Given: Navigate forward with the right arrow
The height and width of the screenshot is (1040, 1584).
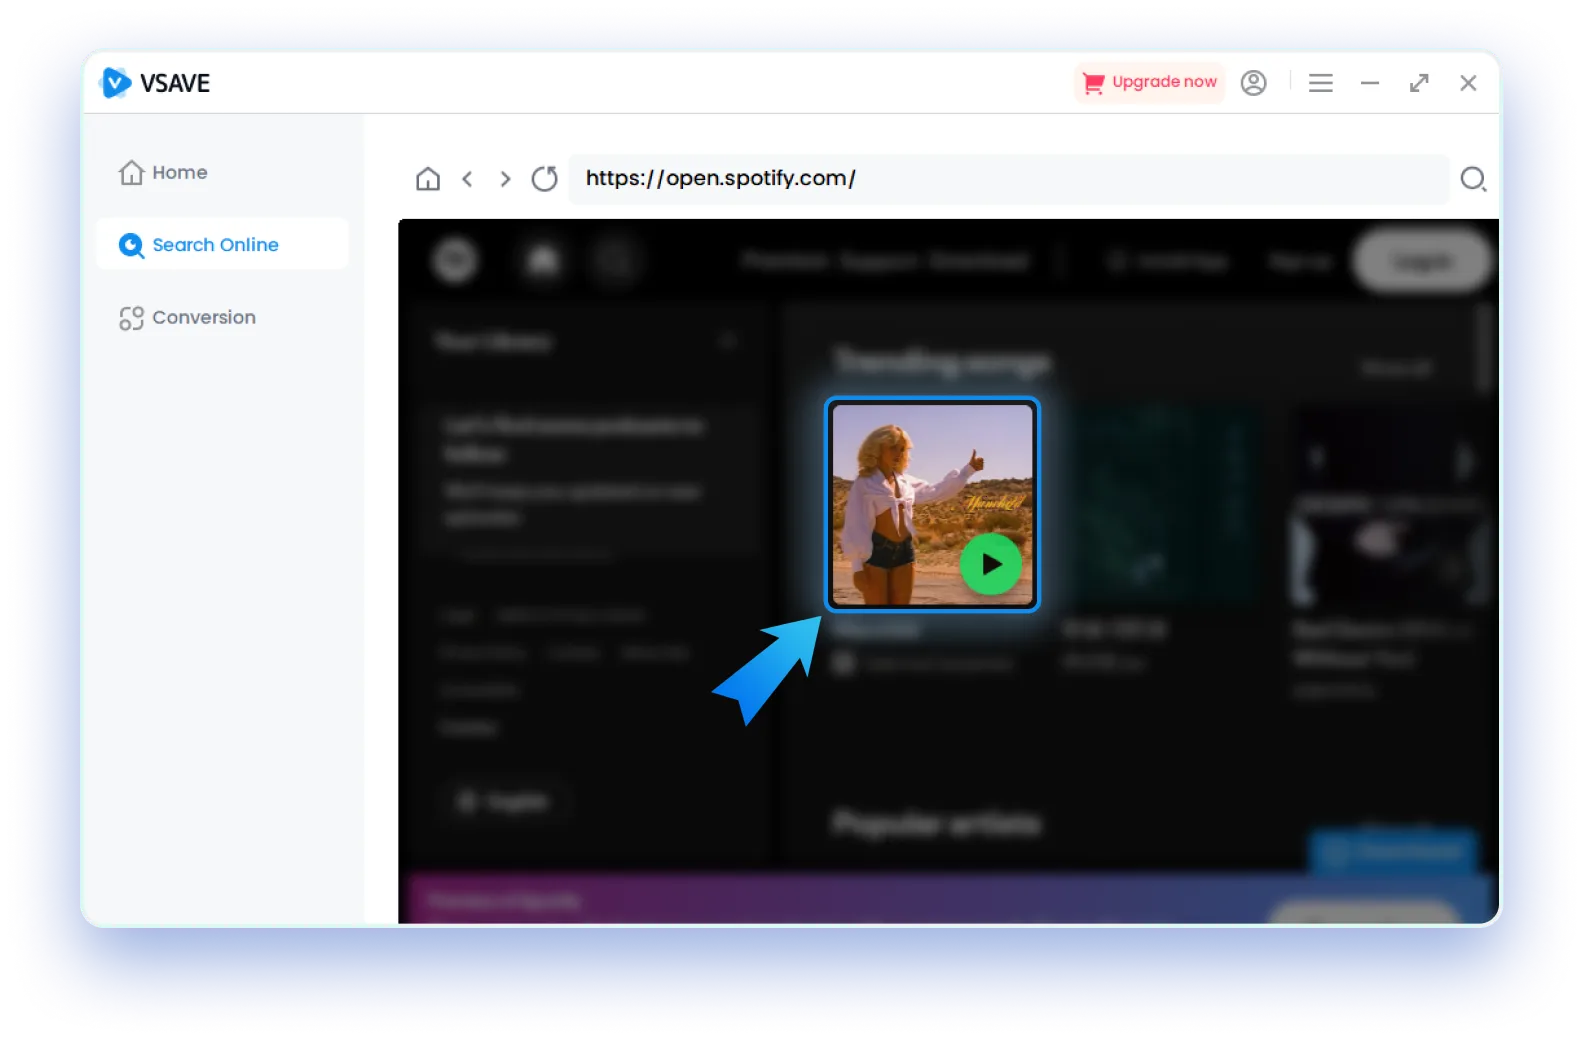Looking at the screenshot, I should click(505, 179).
